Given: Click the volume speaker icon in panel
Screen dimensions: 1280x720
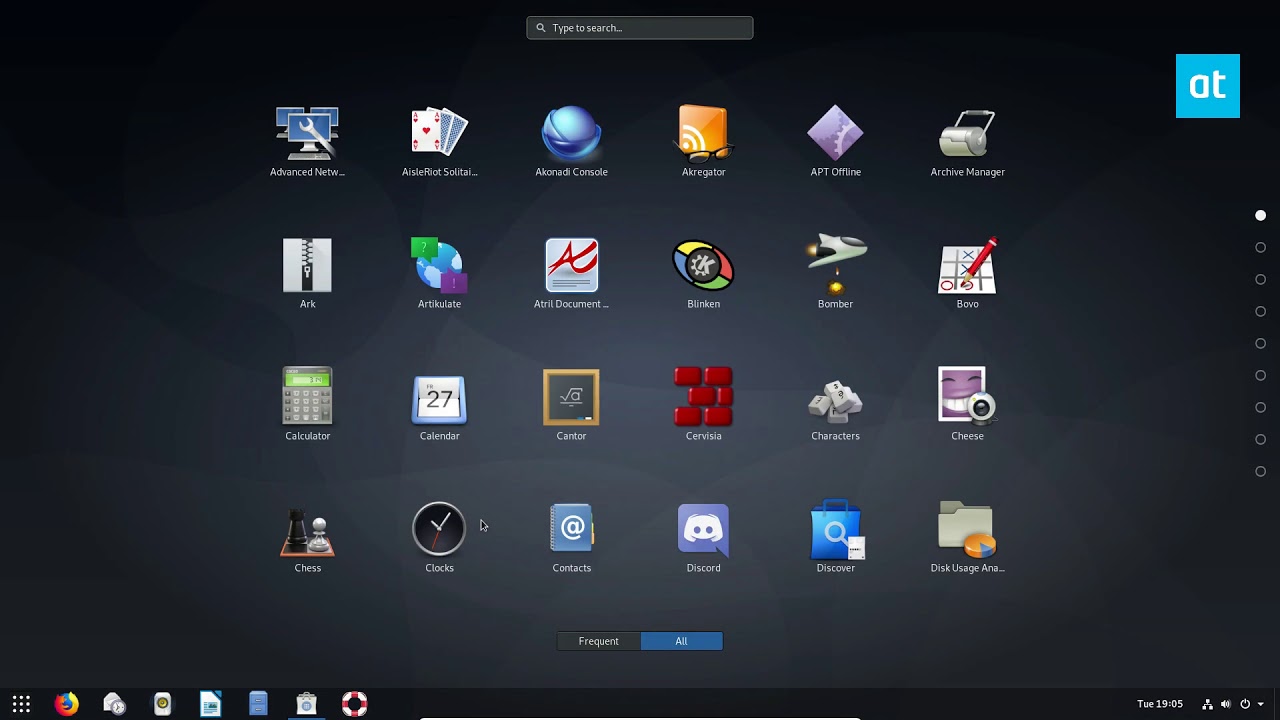Looking at the screenshot, I should click(1225, 704).
